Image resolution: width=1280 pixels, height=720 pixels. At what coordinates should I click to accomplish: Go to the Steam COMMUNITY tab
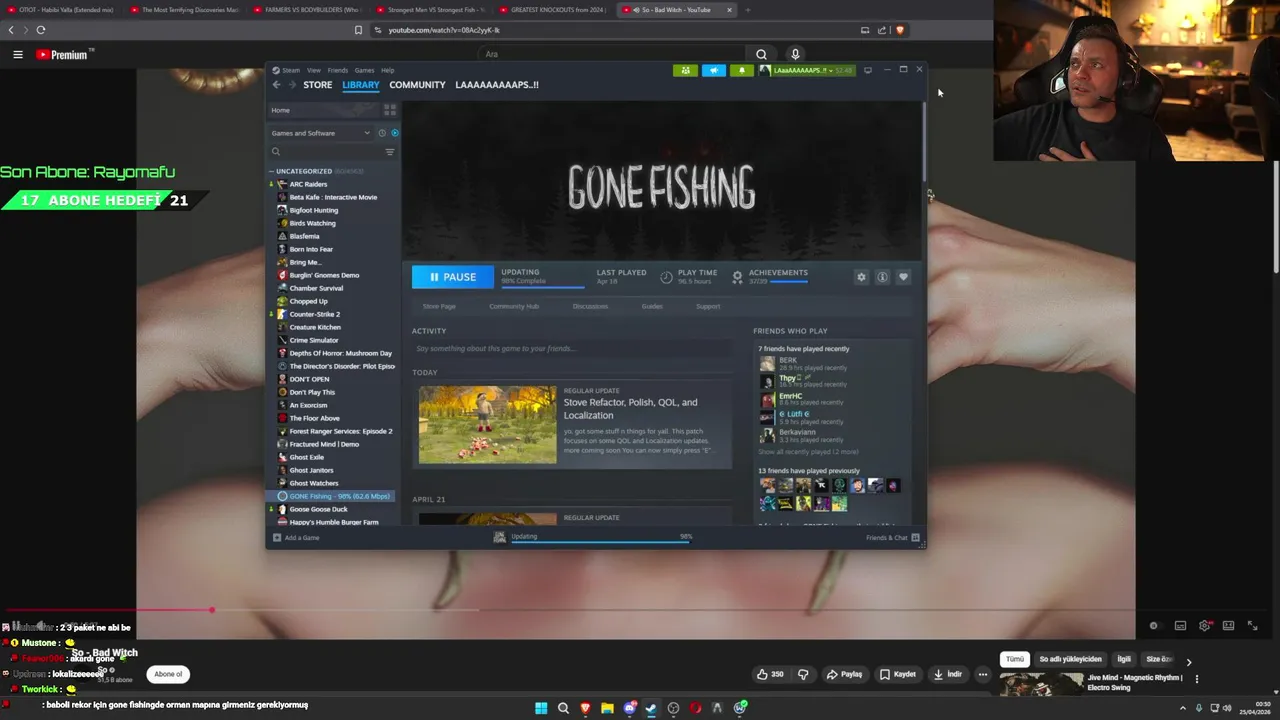[x=417, y=85]
